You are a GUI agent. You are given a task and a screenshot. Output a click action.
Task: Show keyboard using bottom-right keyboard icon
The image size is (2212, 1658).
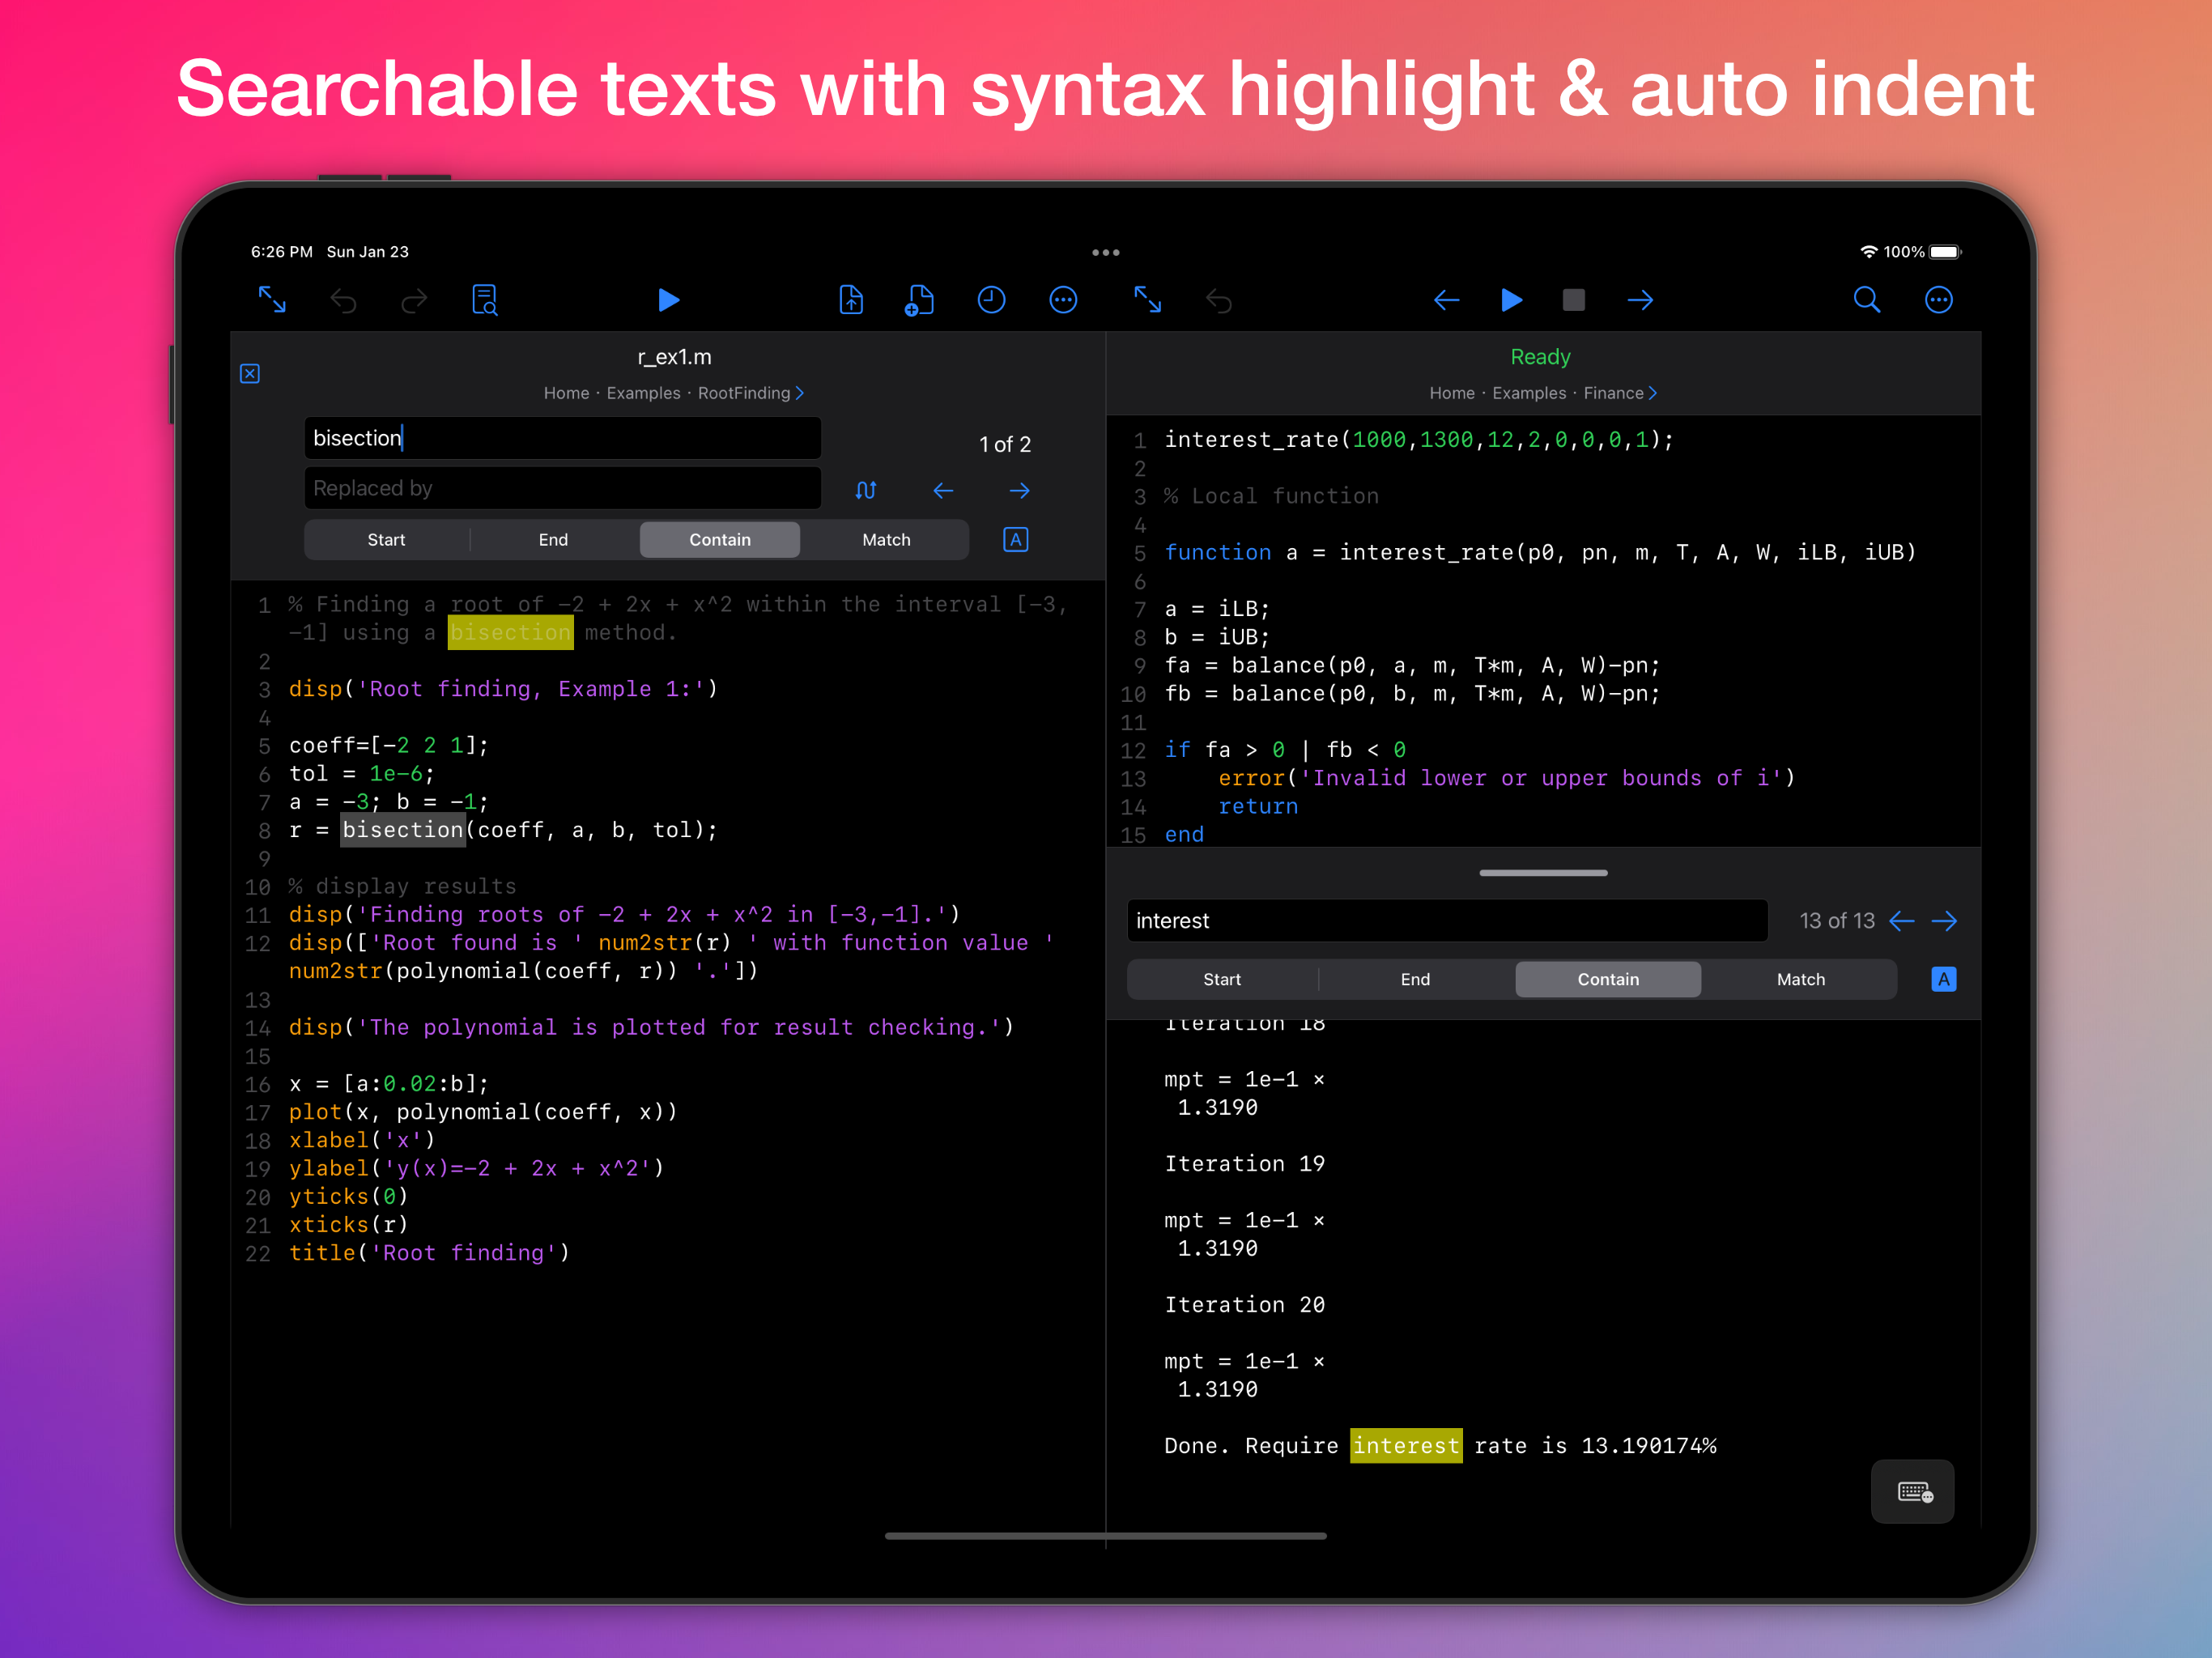pyautogui.click(x=1913, y=1492)
